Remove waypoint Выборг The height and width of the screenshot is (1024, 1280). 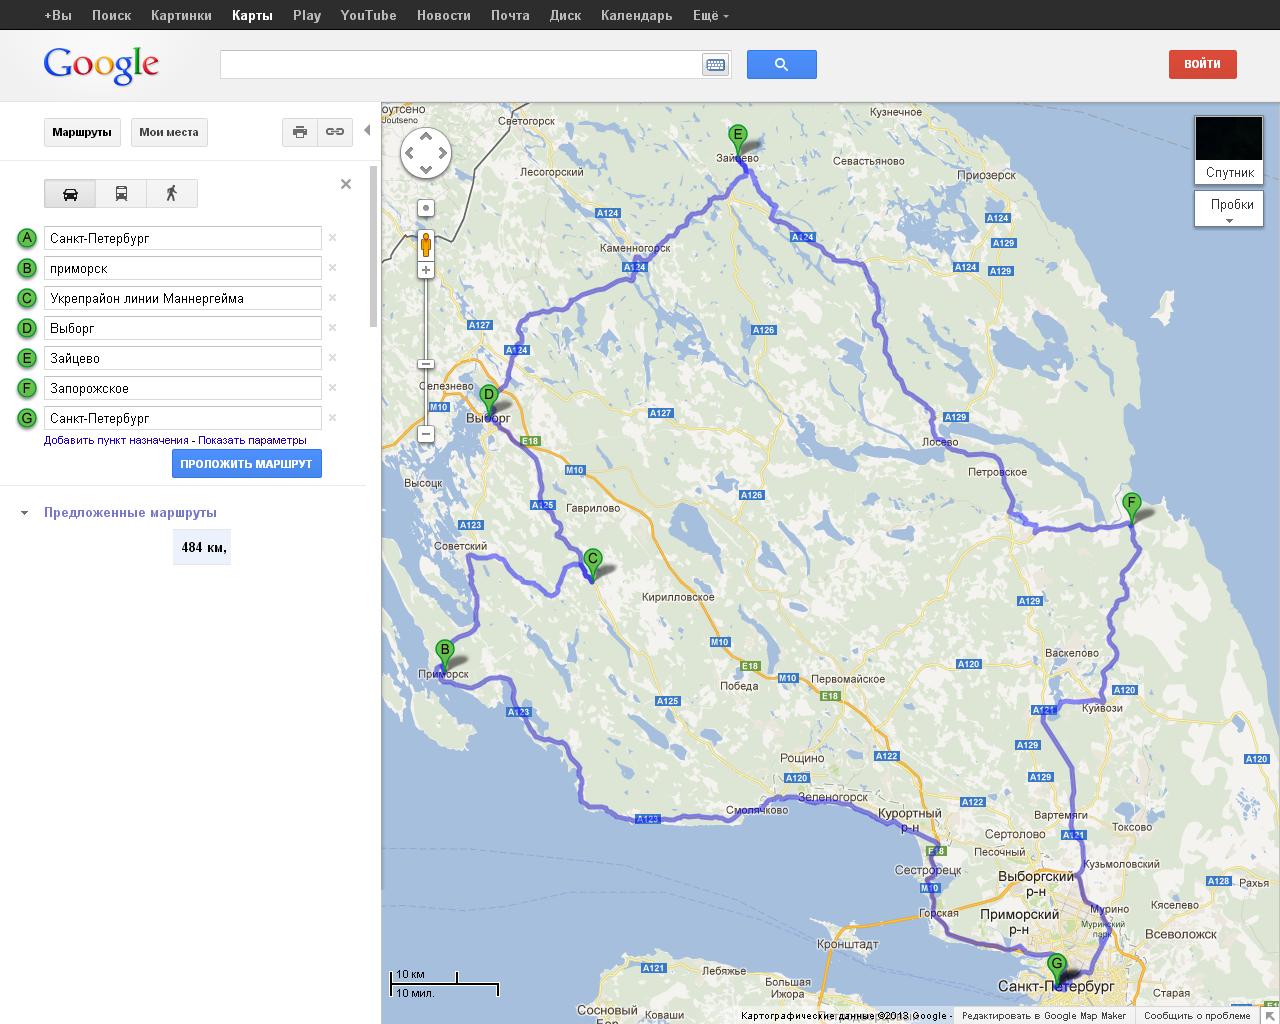(333, 328)
